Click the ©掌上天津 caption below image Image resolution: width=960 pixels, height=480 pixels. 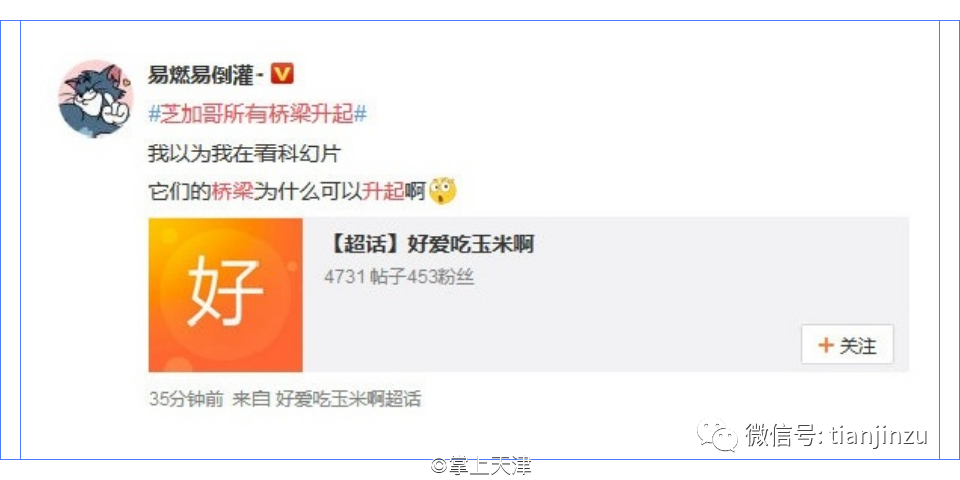[x=481, y=467]
